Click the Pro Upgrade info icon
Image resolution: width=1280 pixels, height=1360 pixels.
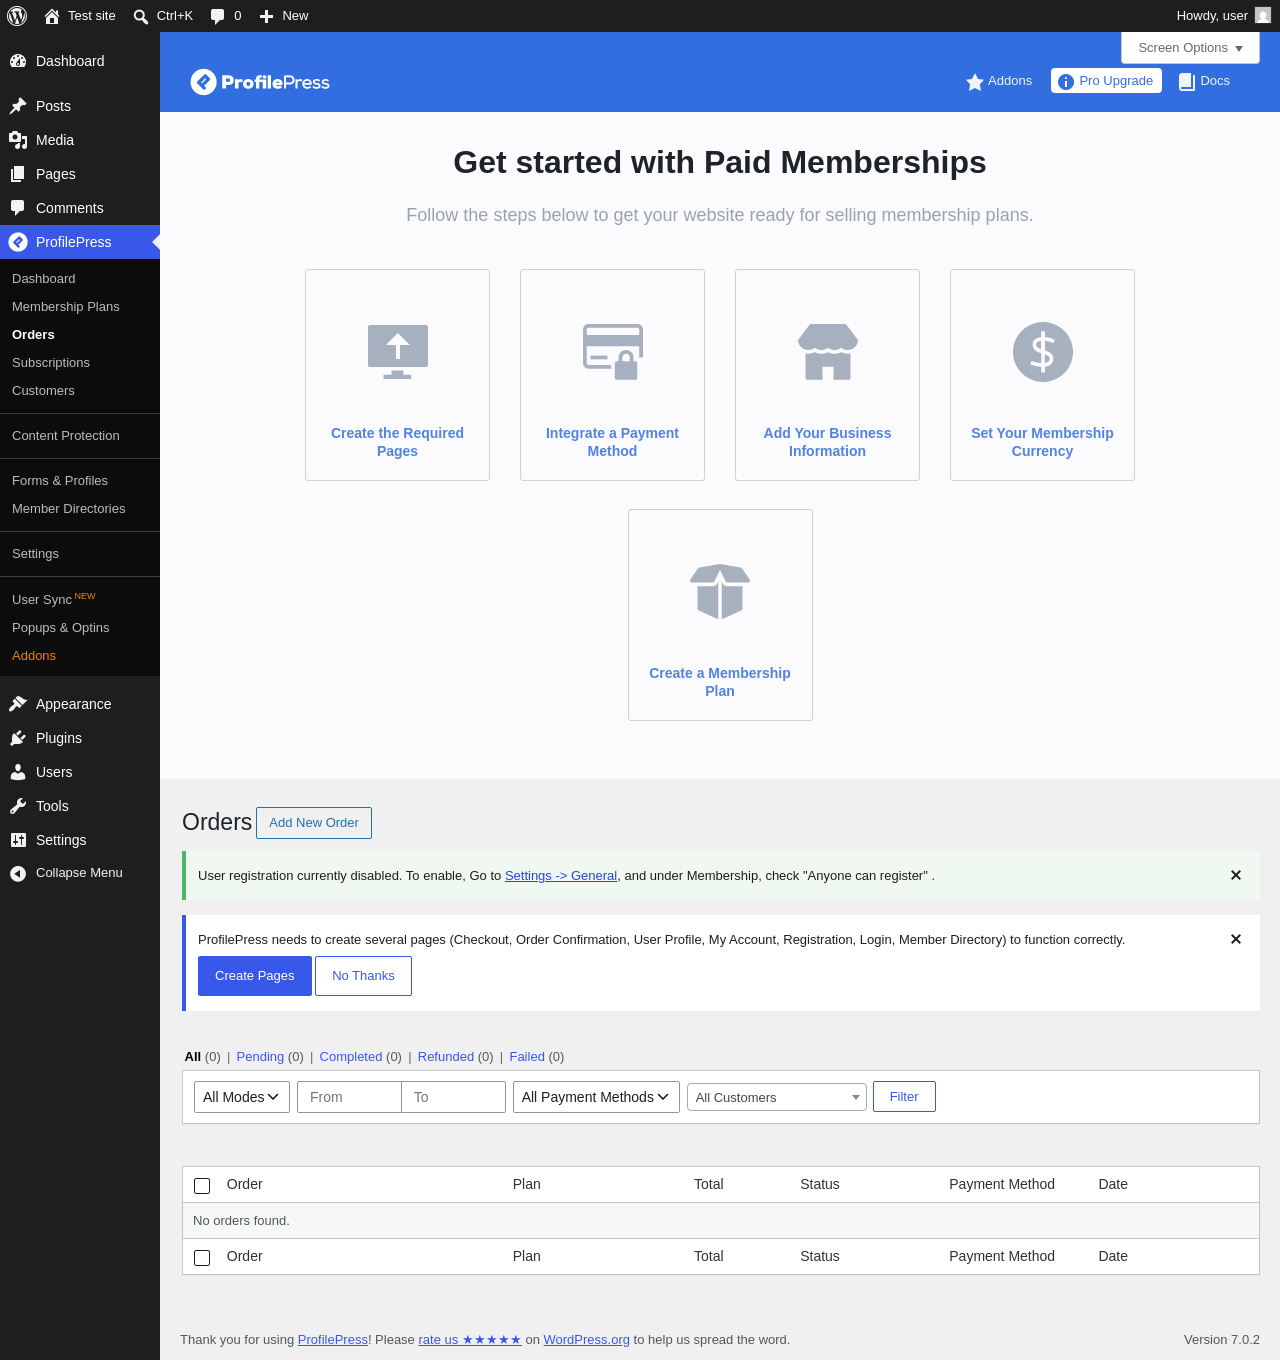coord(1066,82)
